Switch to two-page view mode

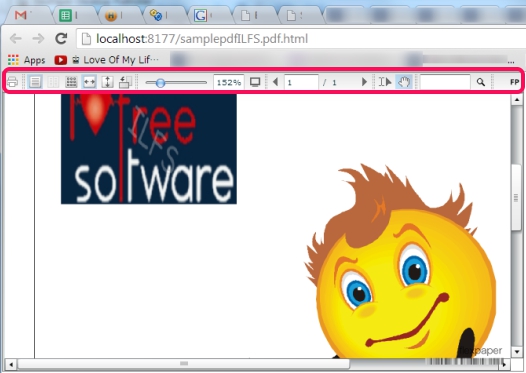click(53, 82)
